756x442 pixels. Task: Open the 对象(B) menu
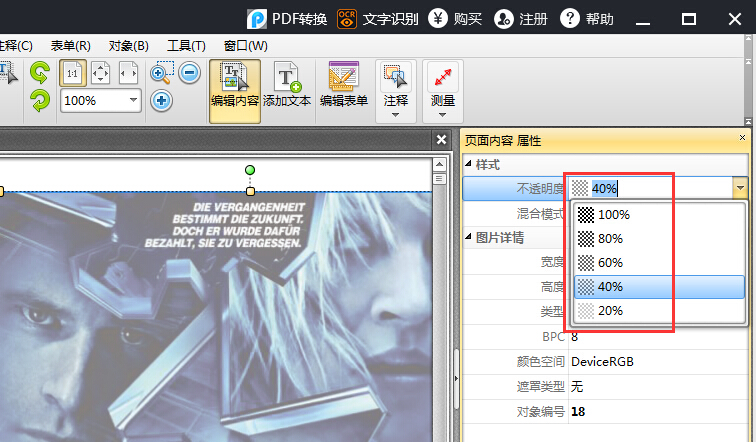(x=128, y=46)
